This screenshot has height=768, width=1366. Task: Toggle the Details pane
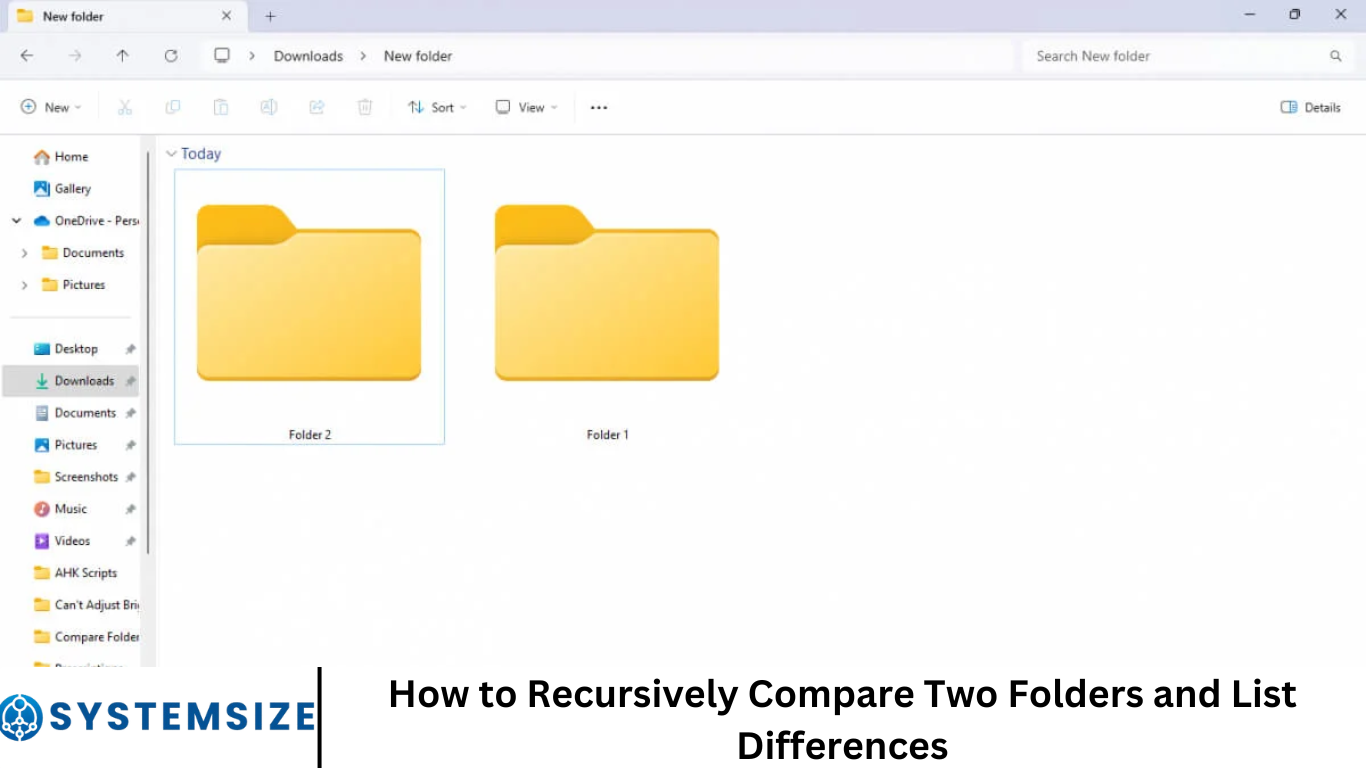[x=1311, y=107]
